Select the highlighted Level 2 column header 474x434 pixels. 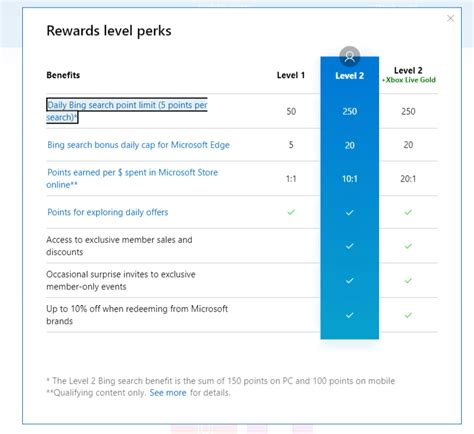(x=349, y=76)
